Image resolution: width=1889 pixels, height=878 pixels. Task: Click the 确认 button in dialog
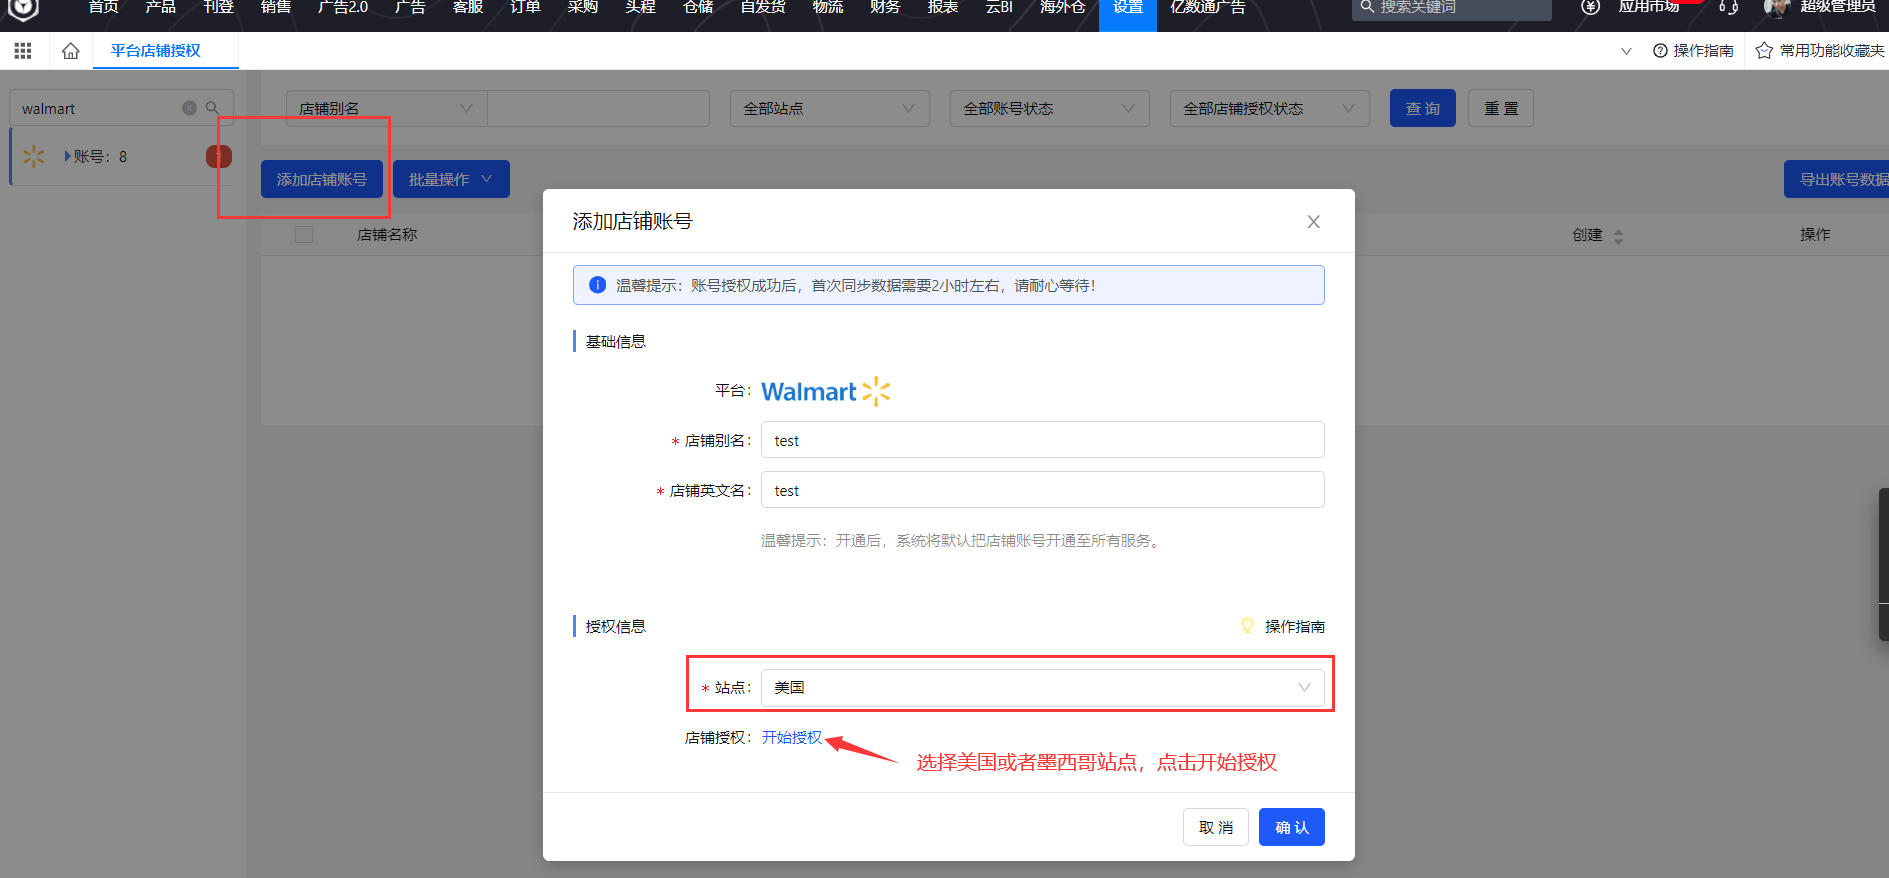click(x=1292, y=827)
